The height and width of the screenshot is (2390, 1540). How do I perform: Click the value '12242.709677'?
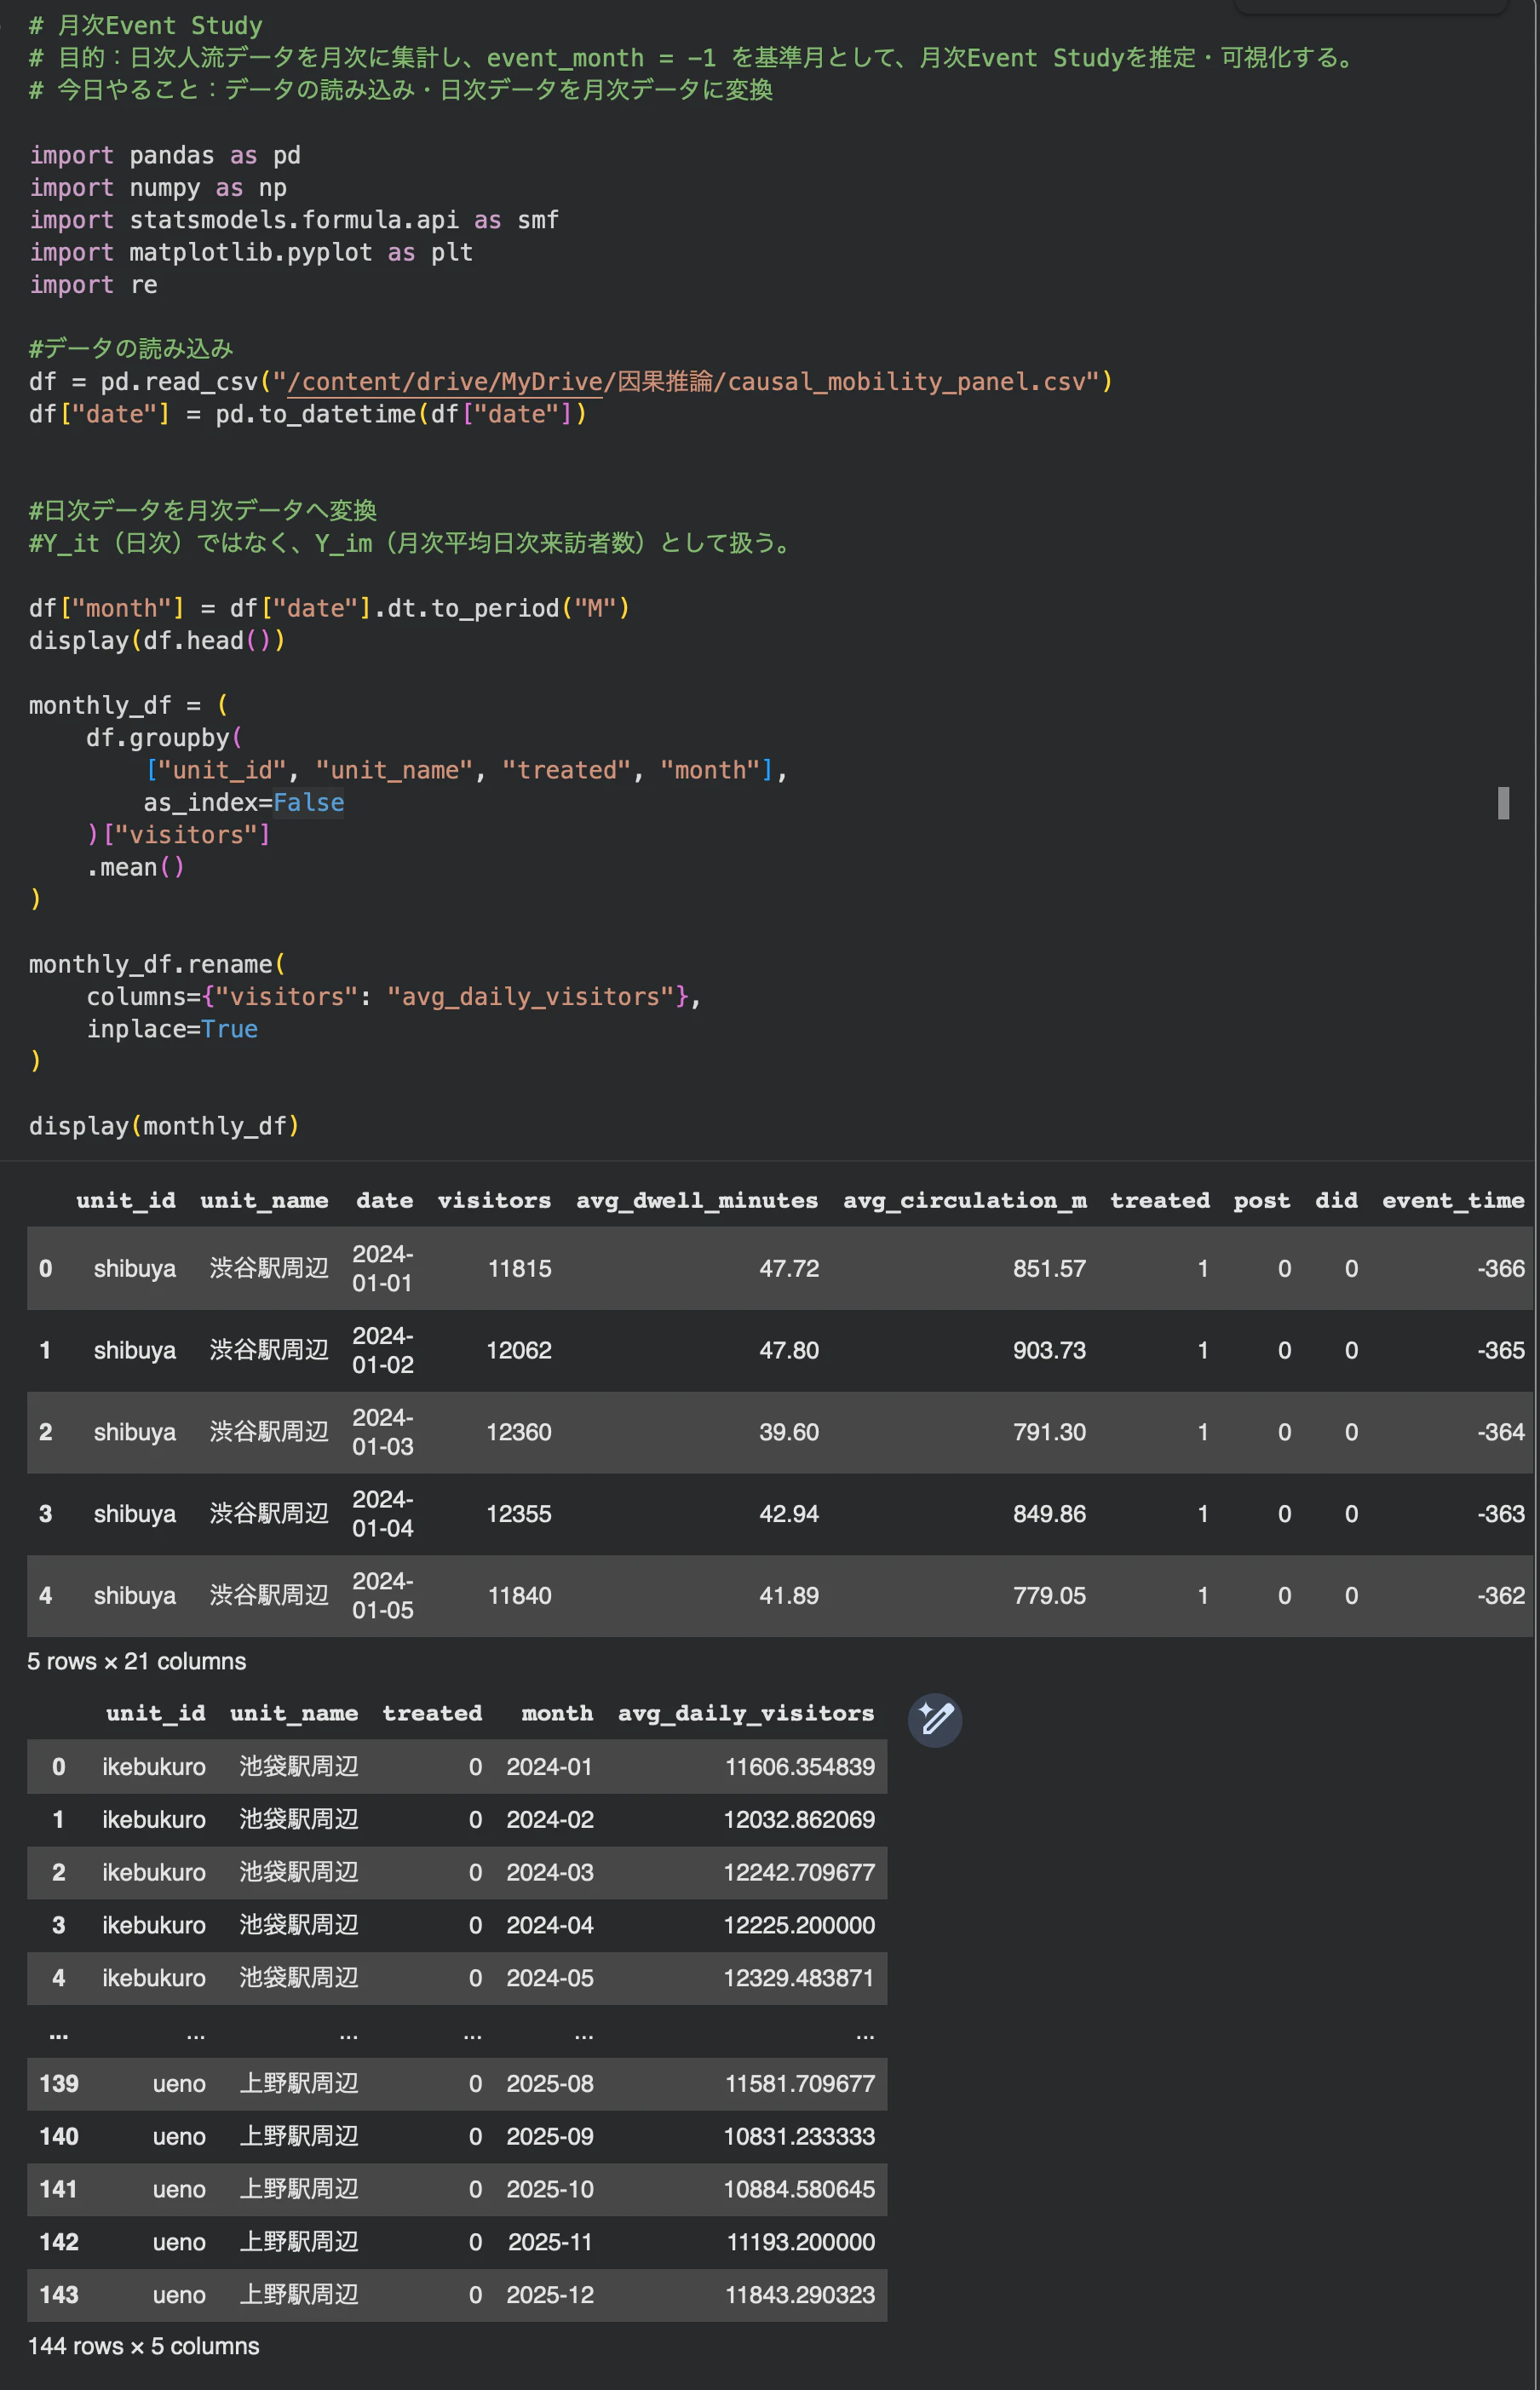[x=799, y=1873]
